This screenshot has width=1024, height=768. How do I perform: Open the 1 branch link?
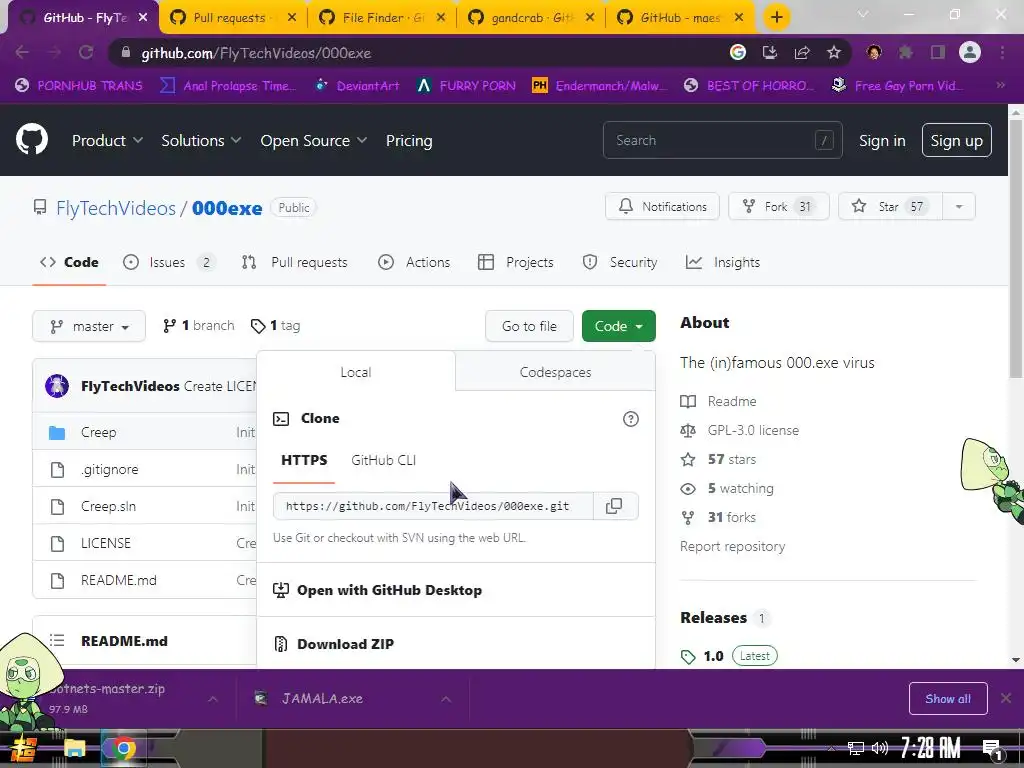(199, 325)
